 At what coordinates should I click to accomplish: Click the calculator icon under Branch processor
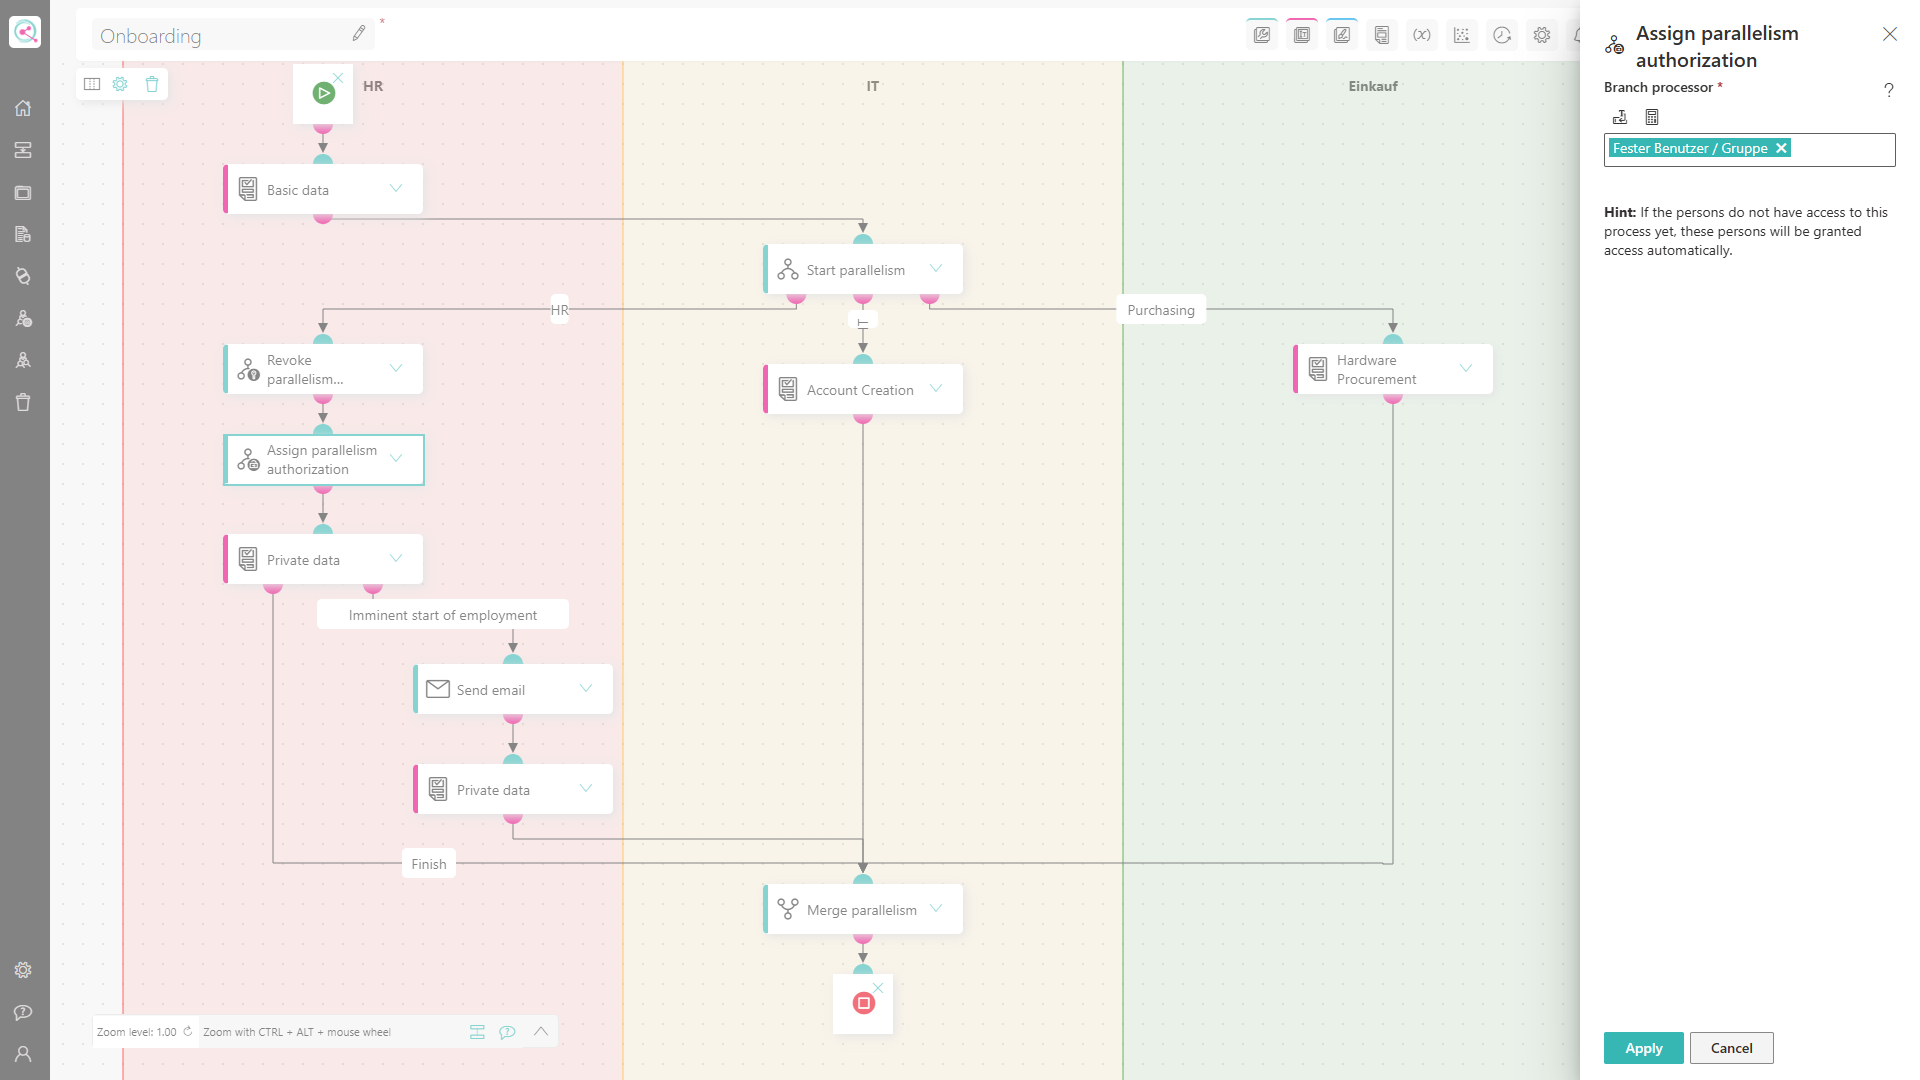(1652, 117)
